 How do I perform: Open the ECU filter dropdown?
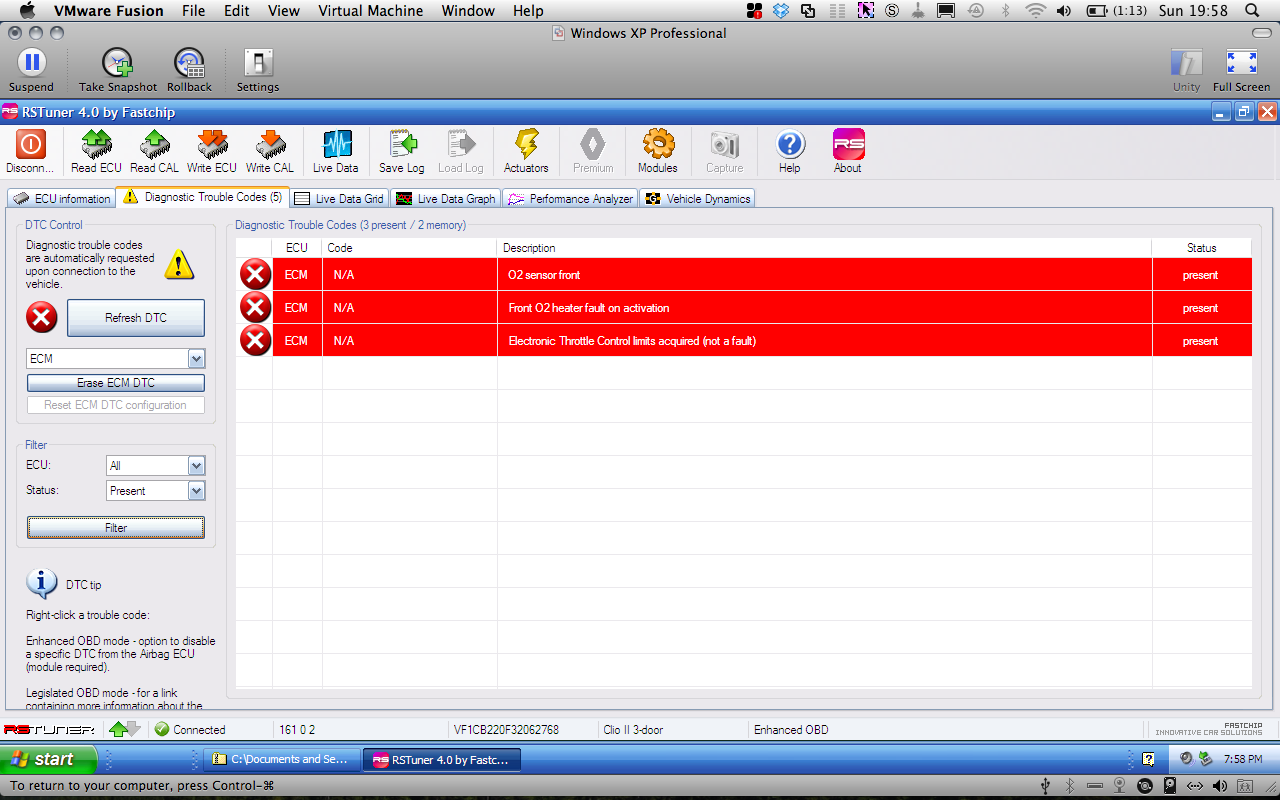196,466
